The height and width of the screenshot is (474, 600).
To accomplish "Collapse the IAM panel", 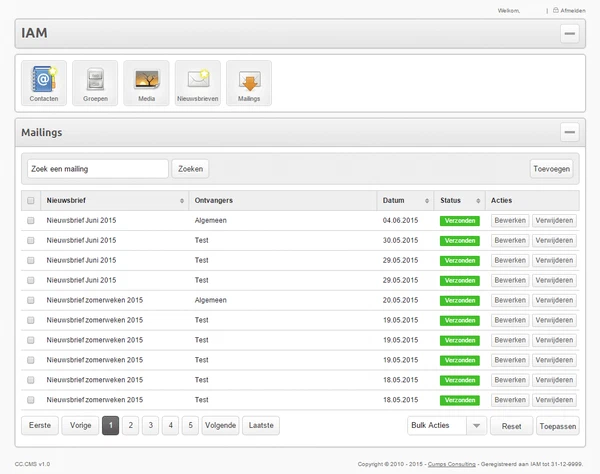I will pyautogui.click(x=569, y=33).
